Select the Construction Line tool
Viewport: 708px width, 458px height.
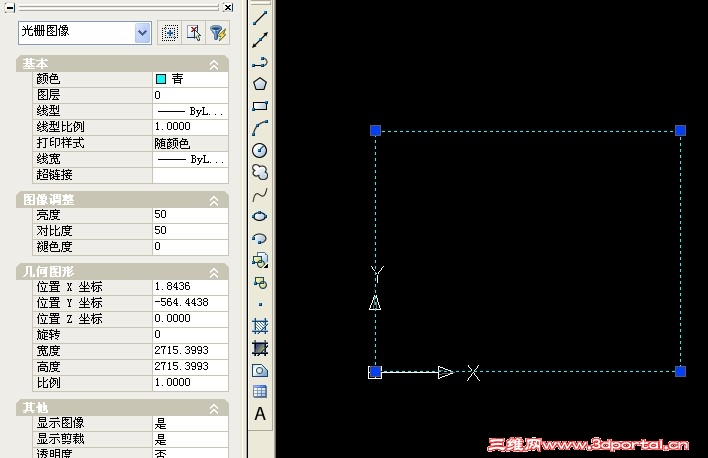click(260, 40)
